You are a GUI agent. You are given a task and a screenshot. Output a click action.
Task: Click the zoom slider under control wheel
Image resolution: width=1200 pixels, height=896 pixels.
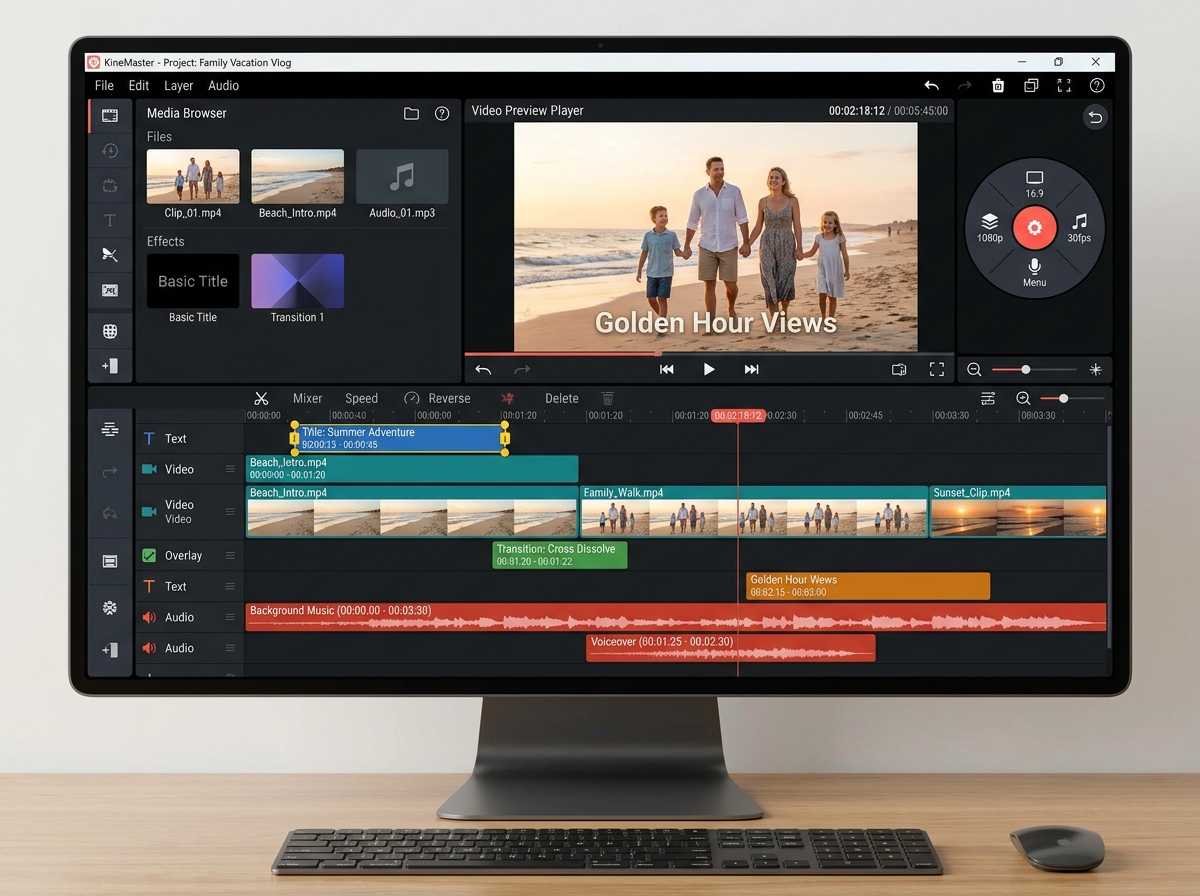[x=1034, y=370]
